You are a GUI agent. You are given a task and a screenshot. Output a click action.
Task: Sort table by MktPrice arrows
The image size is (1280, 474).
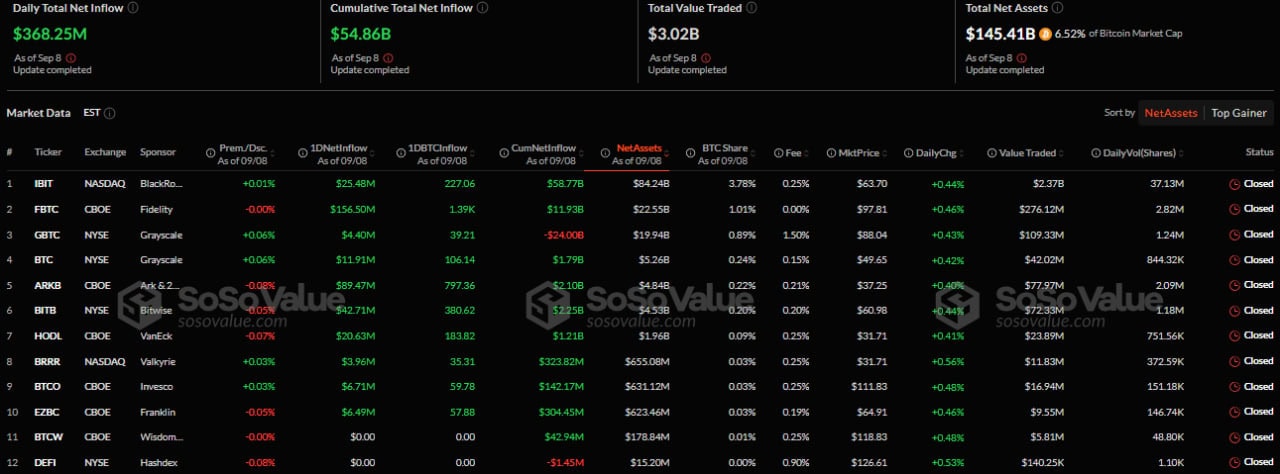[x=884, y=153]
